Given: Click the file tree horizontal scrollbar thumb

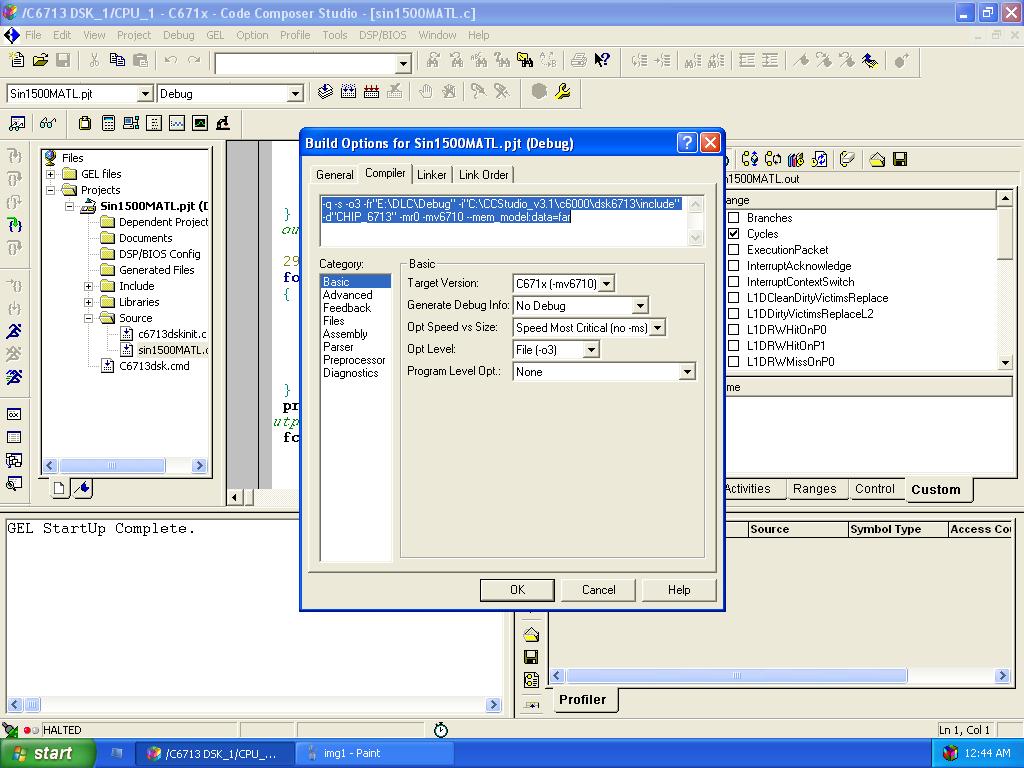Looking at the screenshot, I should click(x=112, y=466).
